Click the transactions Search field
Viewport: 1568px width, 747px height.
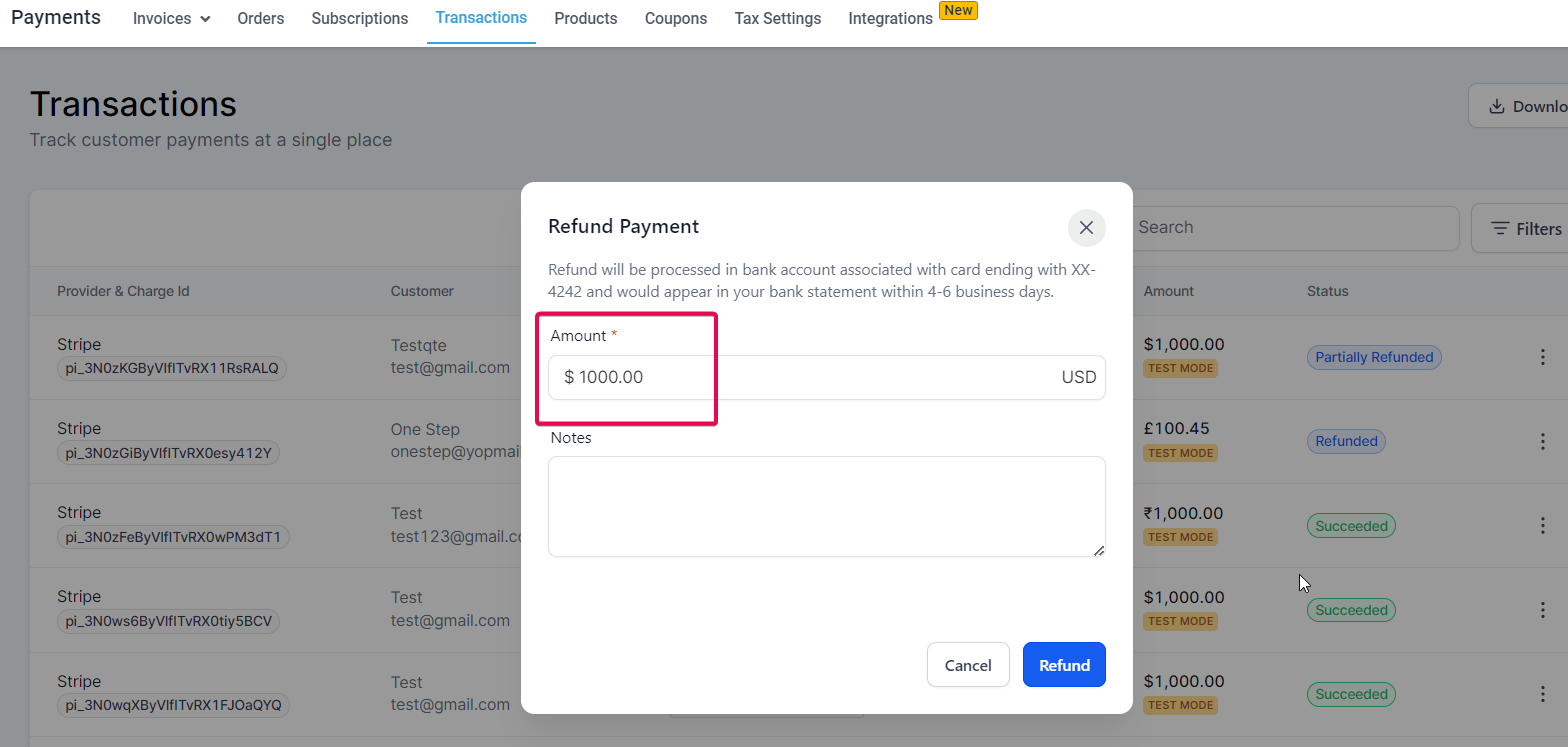[x=1295, y=228]
